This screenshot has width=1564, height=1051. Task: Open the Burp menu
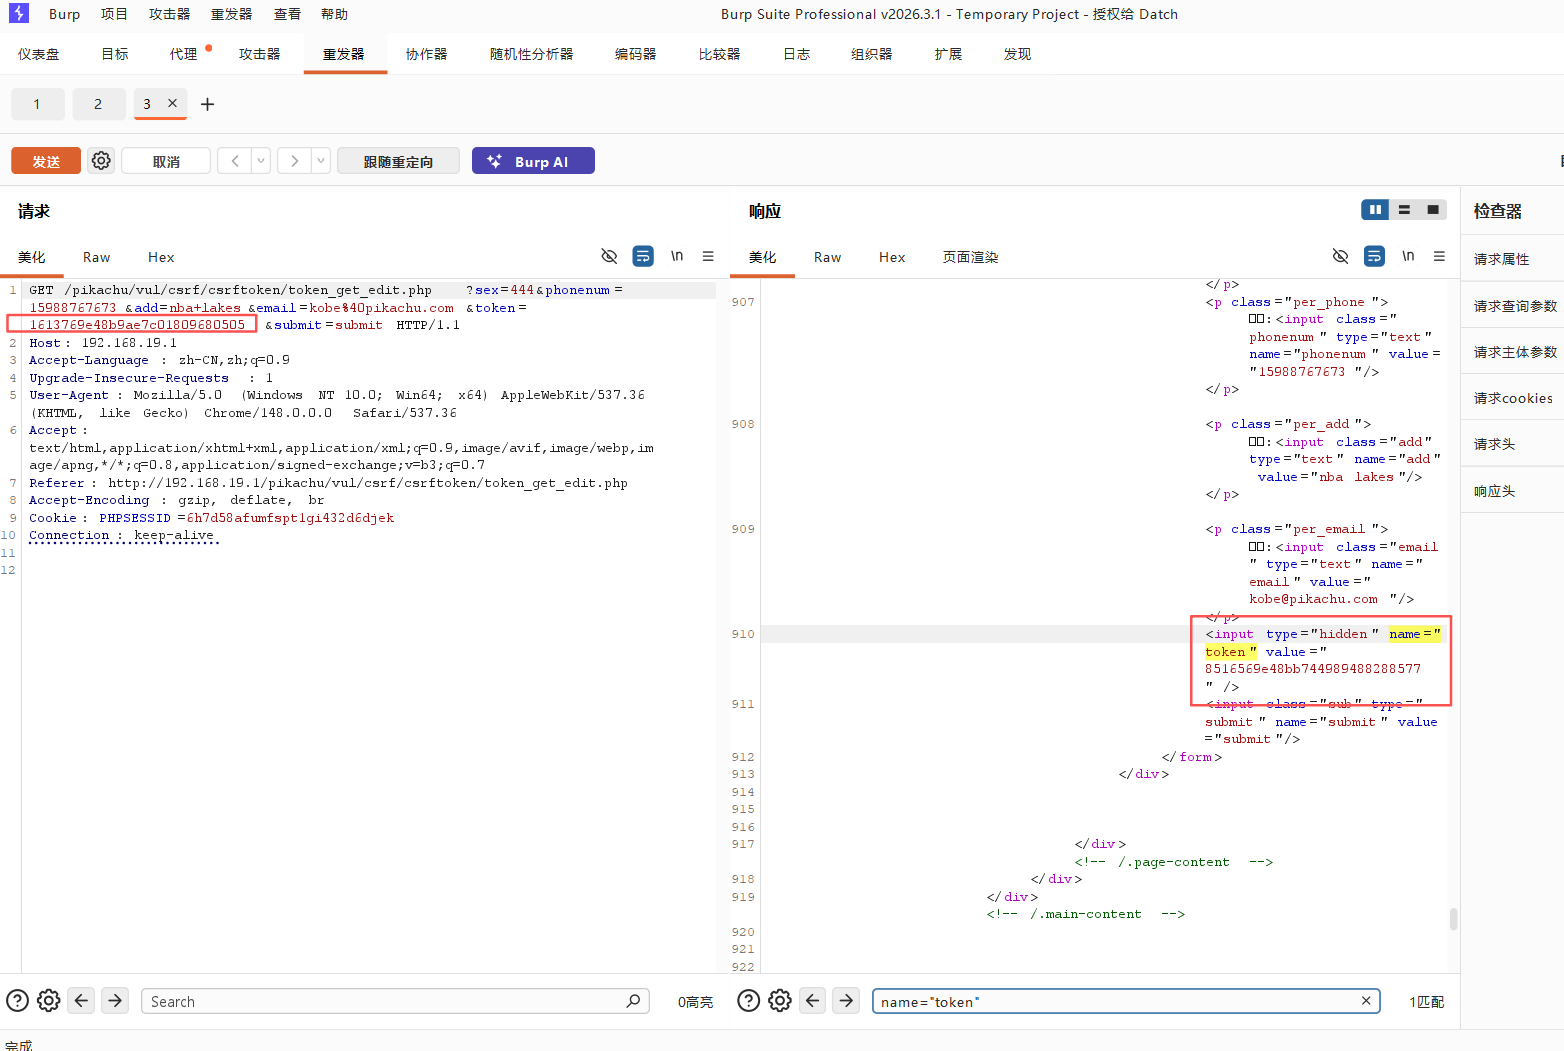64,14
